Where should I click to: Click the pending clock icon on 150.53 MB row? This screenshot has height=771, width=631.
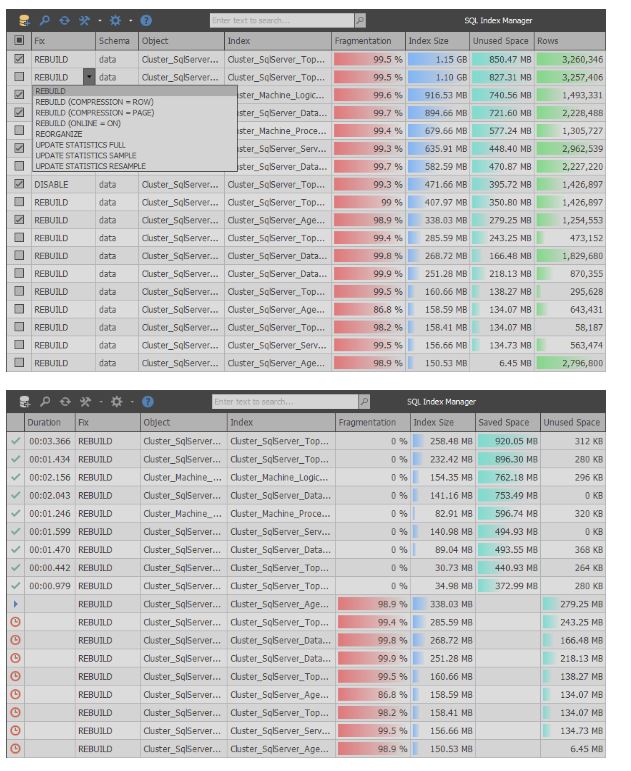[x=16, y=749]
